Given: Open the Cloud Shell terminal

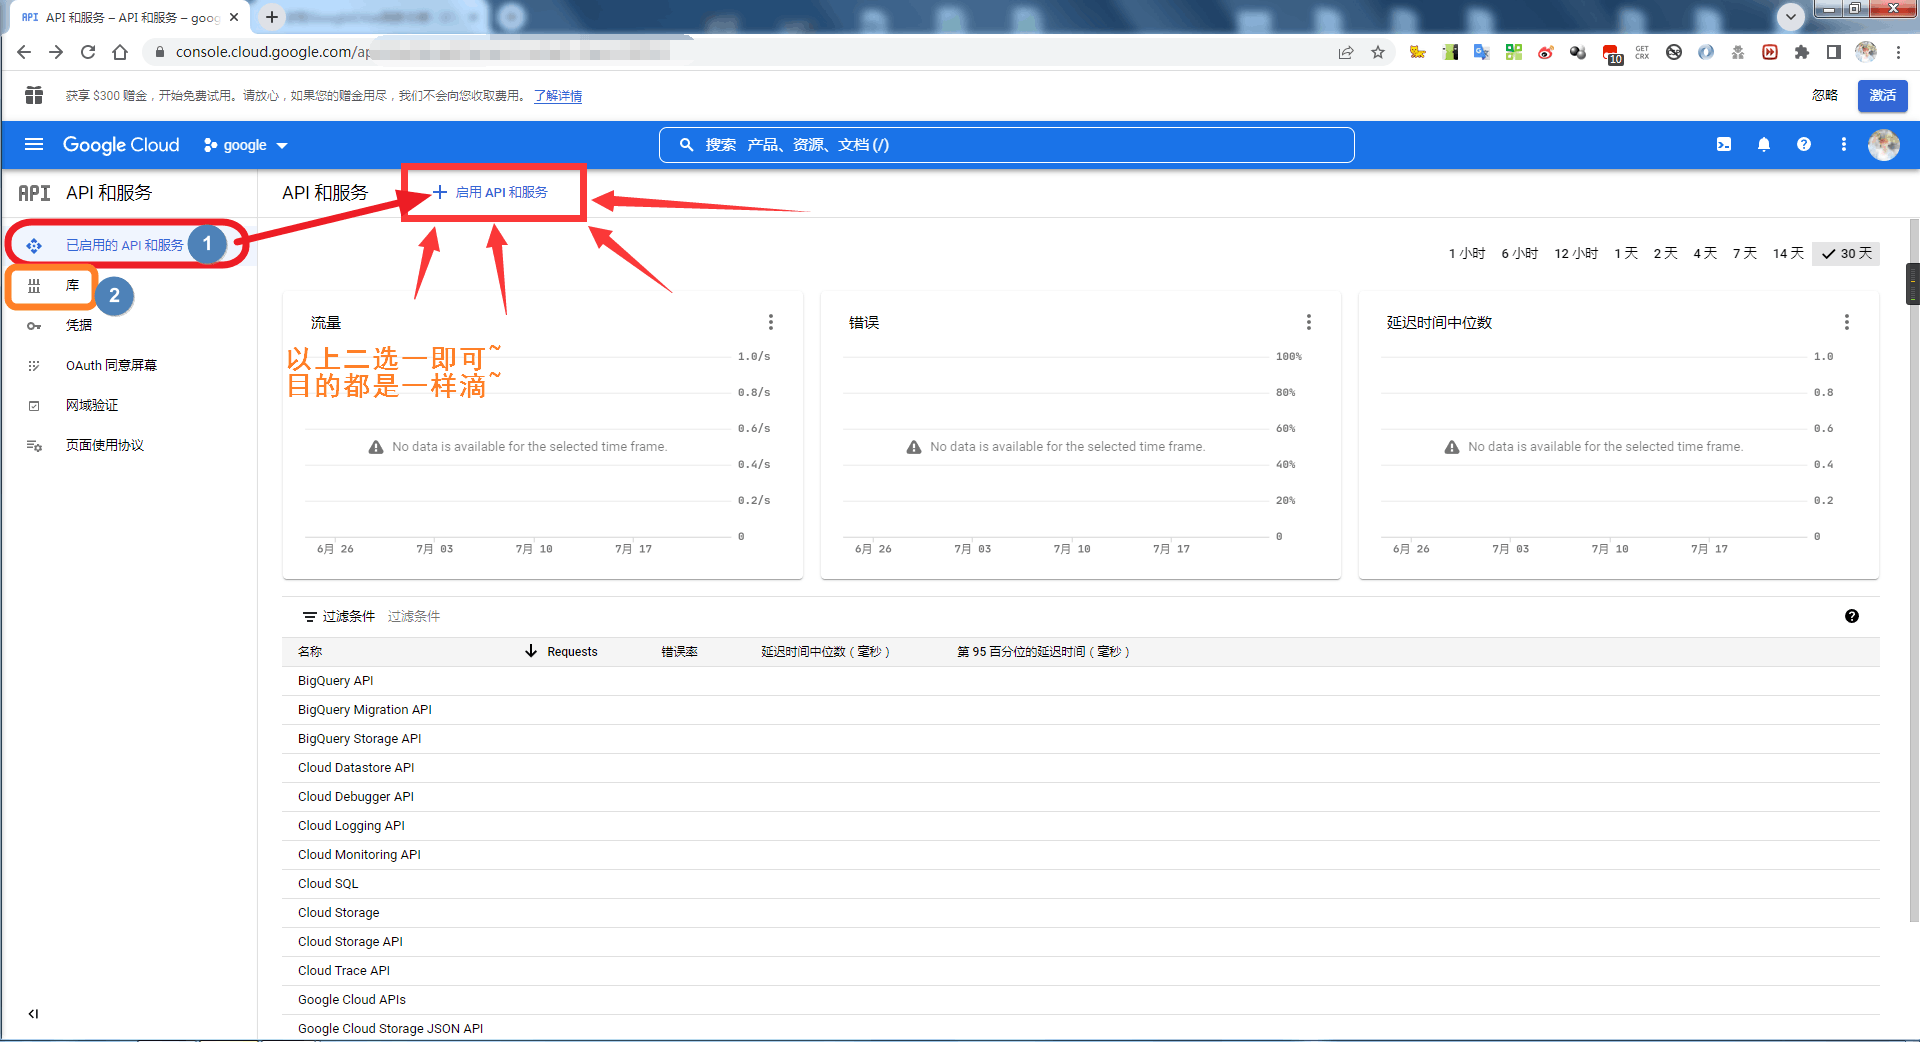Looking at the screenshot, I should pyautogui.click(x=1723, y=144).
